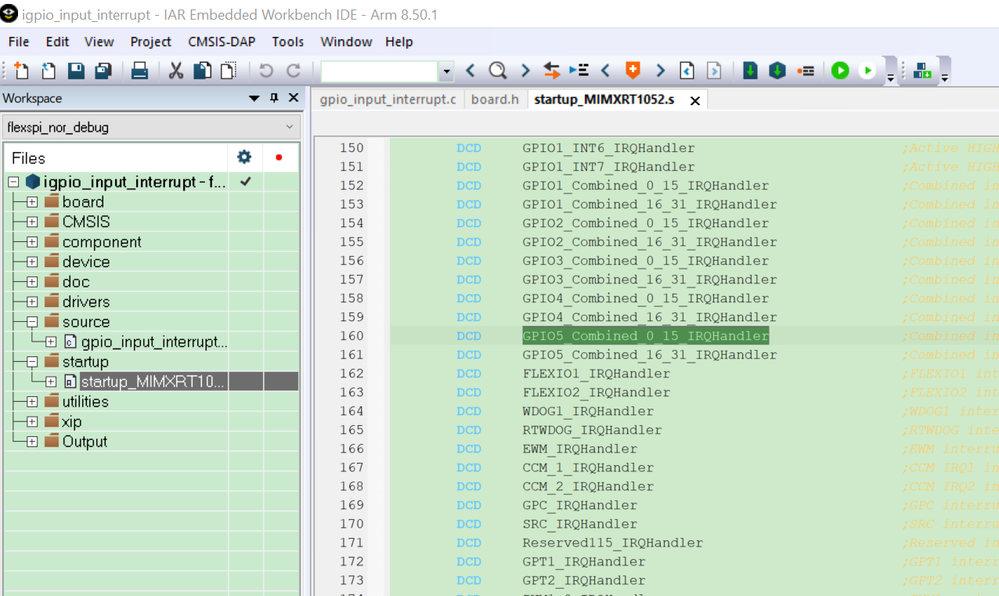Expand the component folder

pos(32,242)
